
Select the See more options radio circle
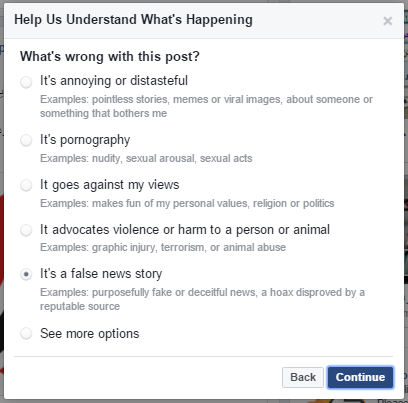click(26, 333)
